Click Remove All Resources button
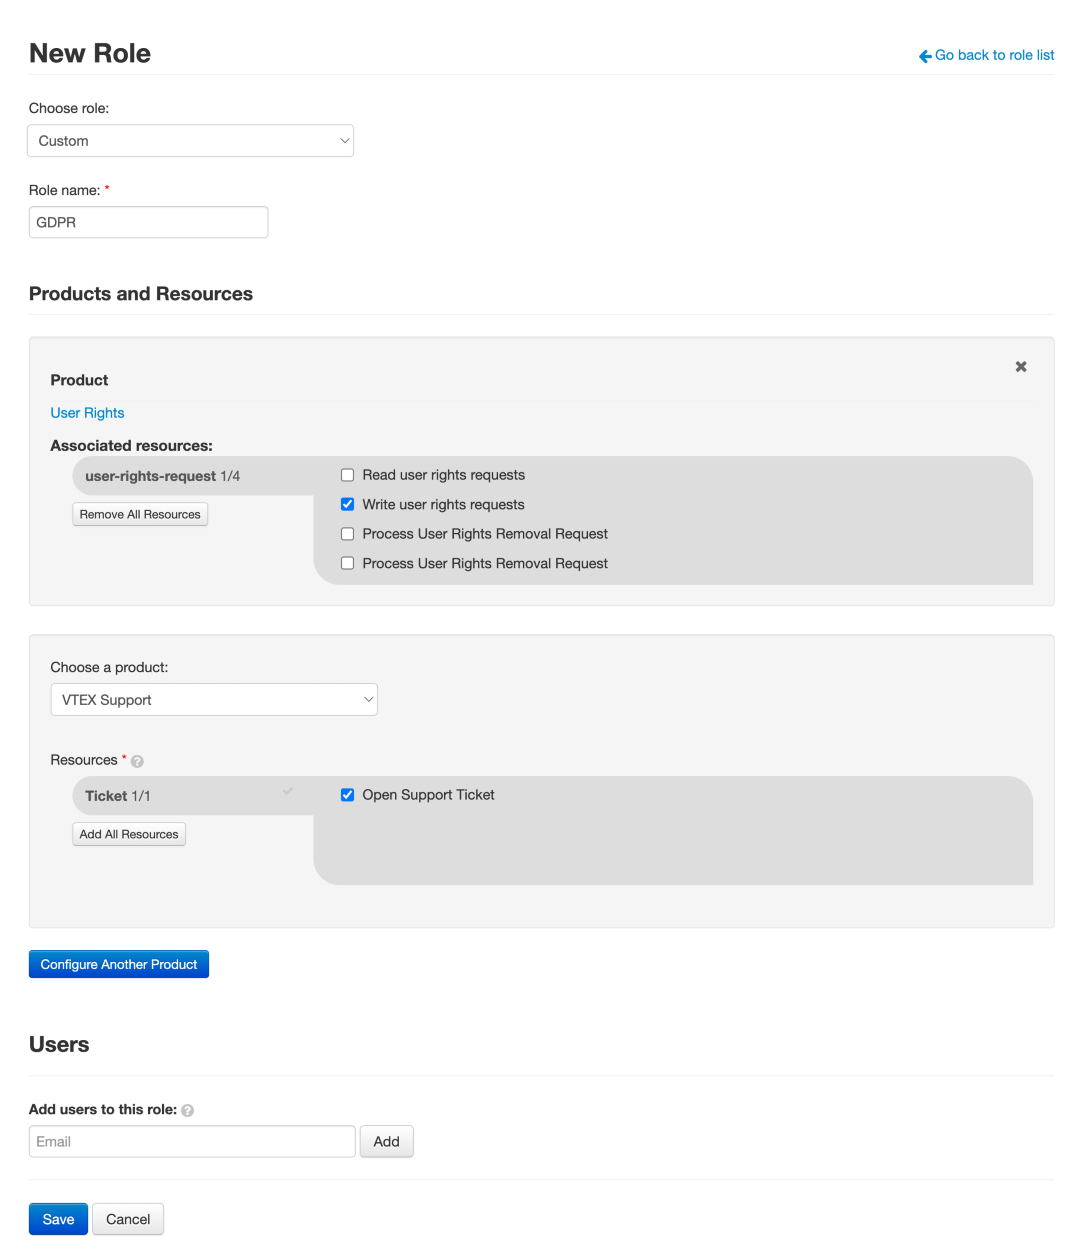Screen dimensions: 1080x1260 (140, 514)
